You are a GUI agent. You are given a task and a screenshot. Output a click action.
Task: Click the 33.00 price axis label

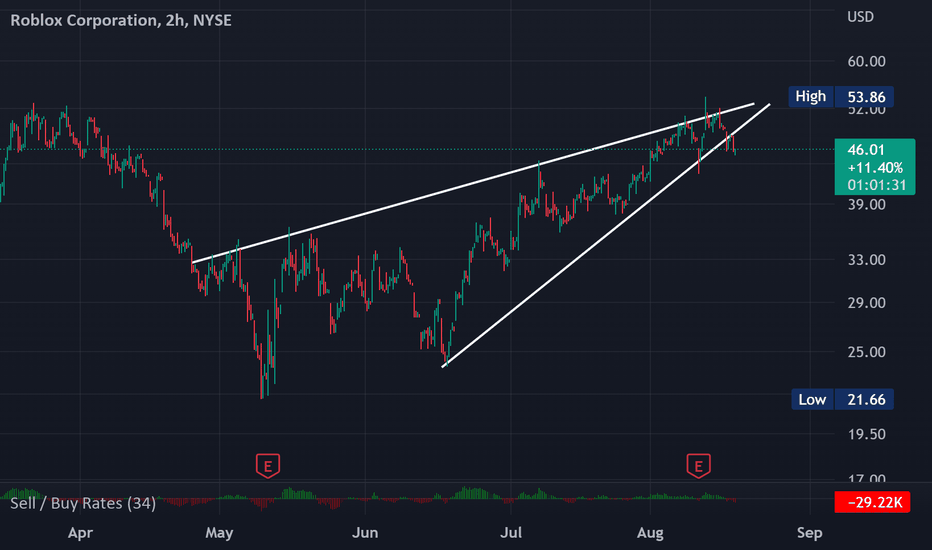tap(866, 260)
